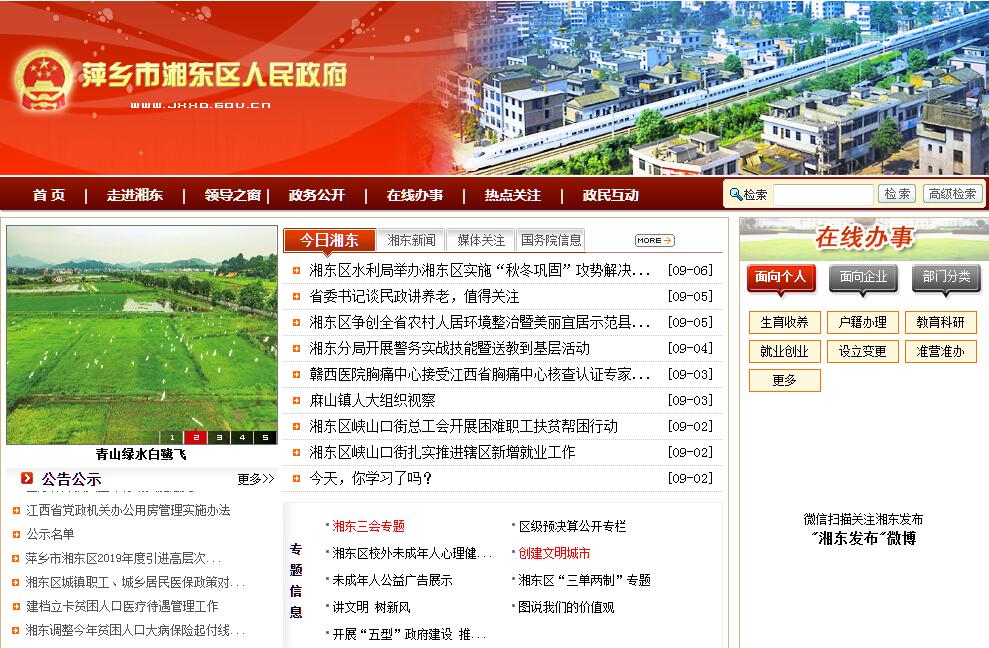Click the 设立变更 service button
Screen dimensions: 989x648
(x=863, y=351)
